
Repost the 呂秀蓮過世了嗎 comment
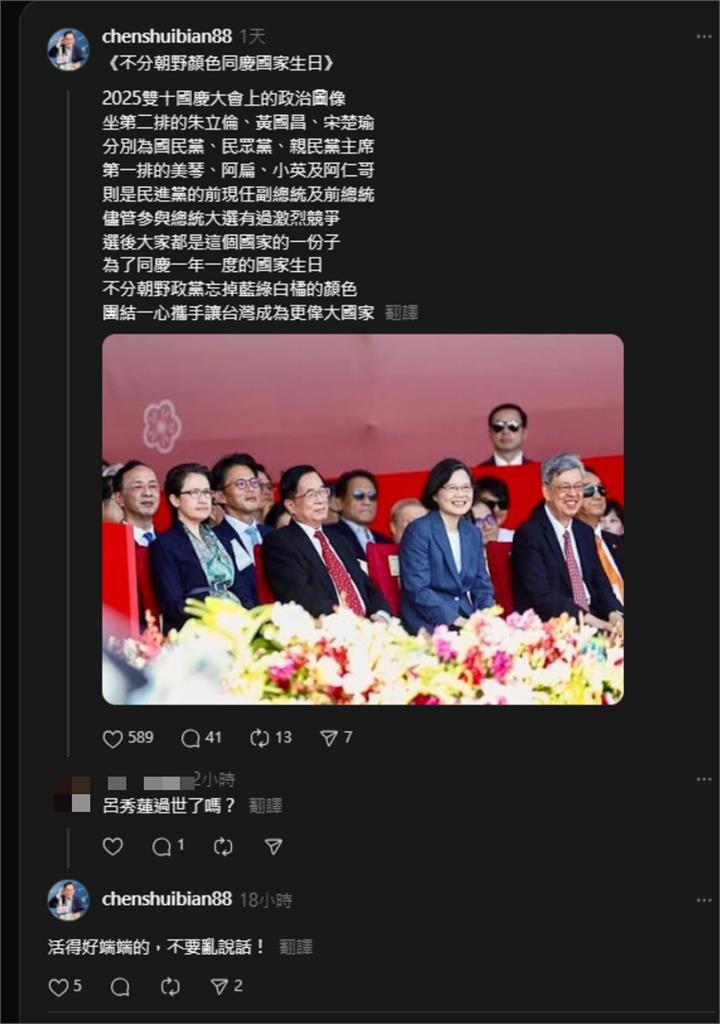[223, 847]
